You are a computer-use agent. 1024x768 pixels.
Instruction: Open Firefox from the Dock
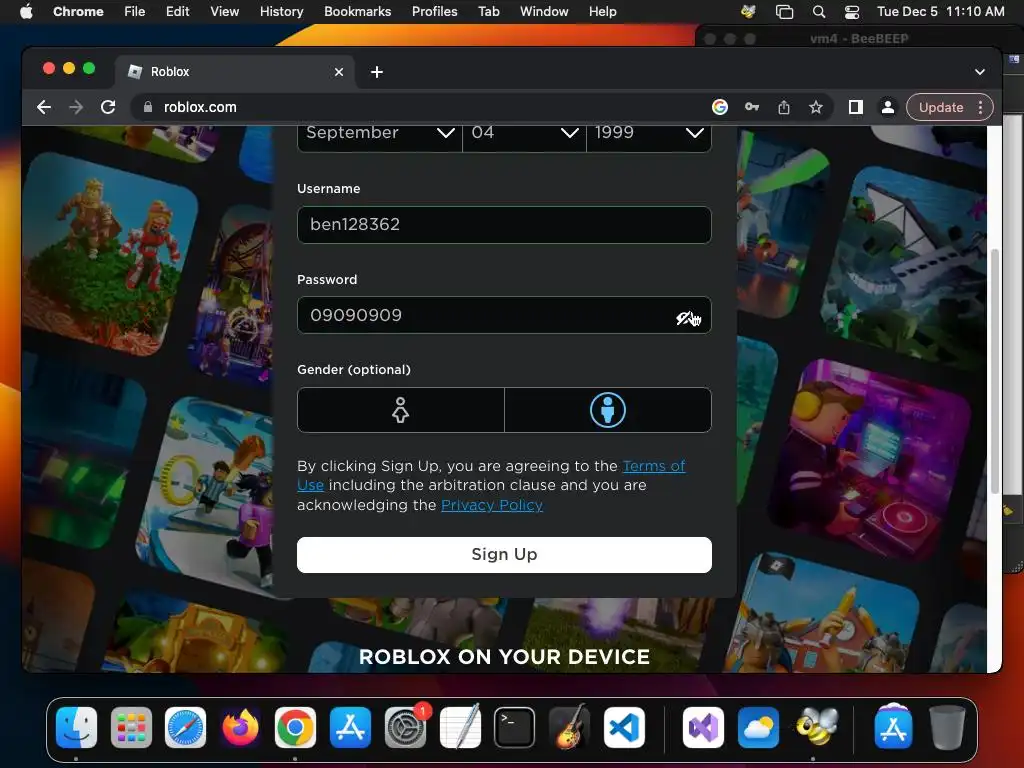coord(240,727)
